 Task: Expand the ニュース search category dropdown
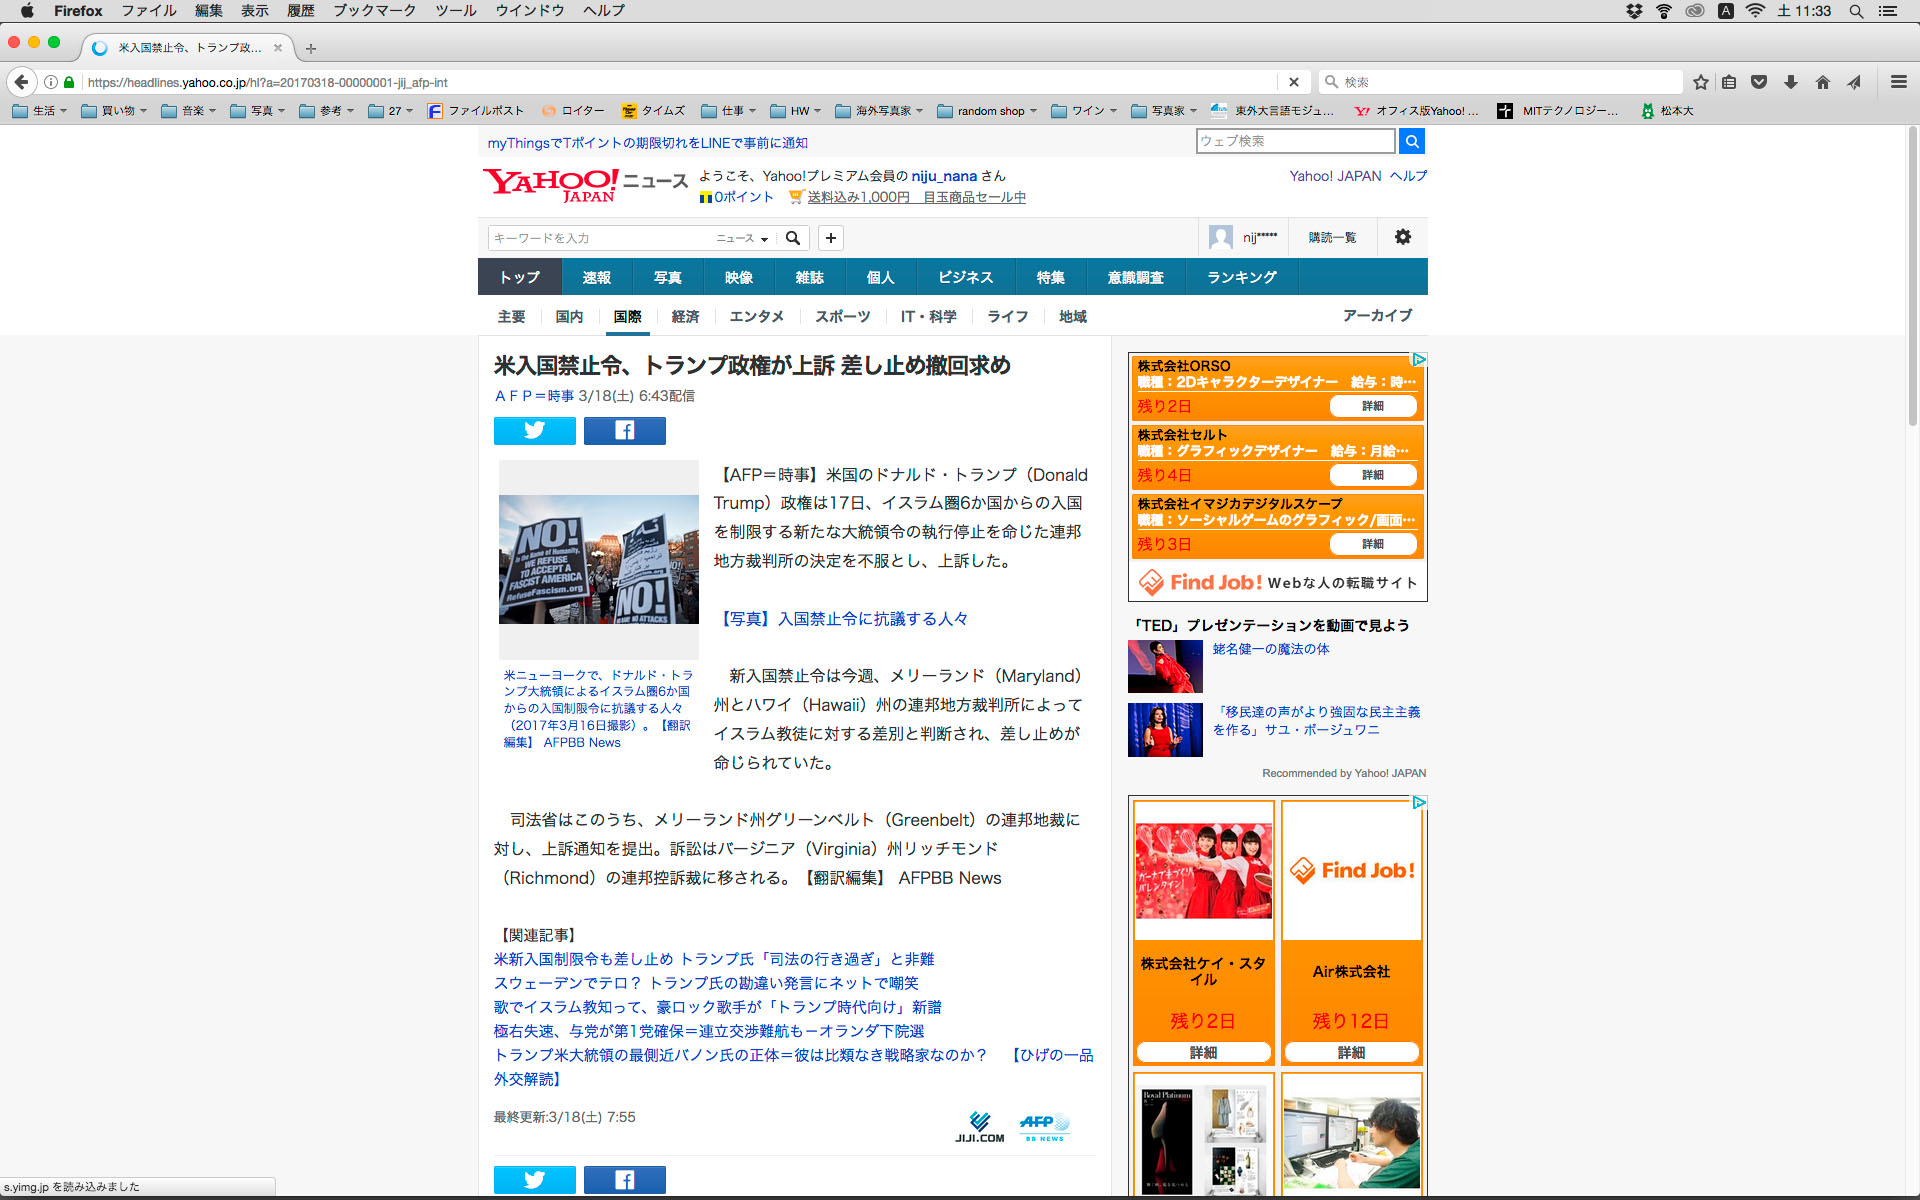(x=742, y=238)
